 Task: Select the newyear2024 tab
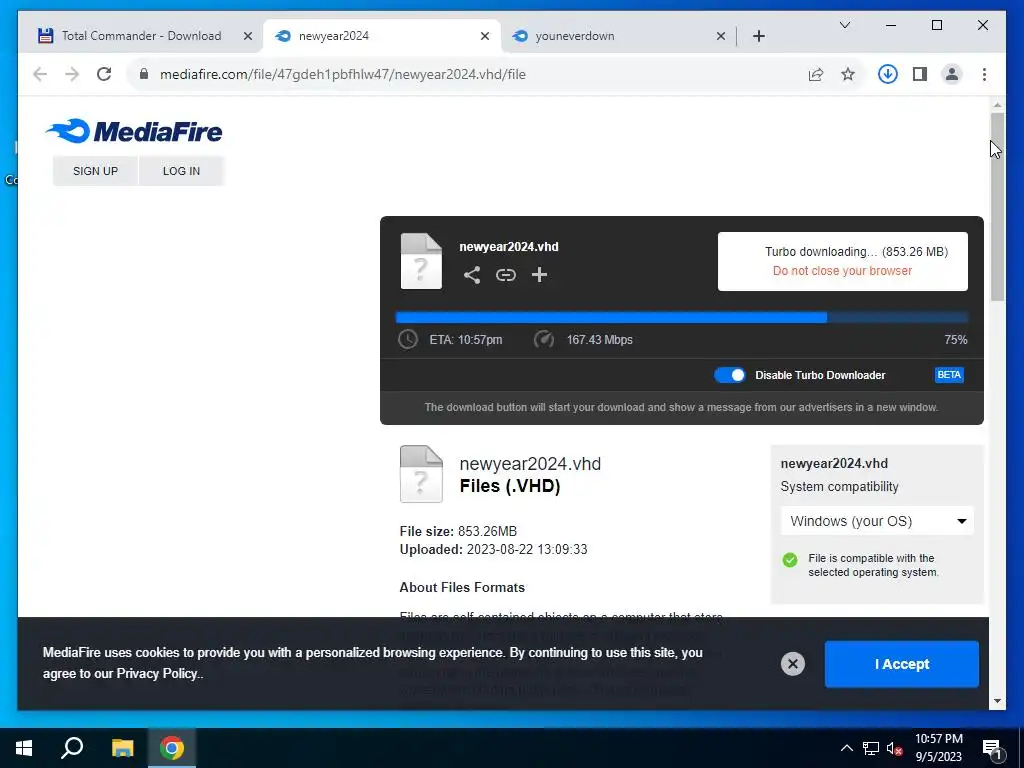pyautogui.click(x=382, y=36)
